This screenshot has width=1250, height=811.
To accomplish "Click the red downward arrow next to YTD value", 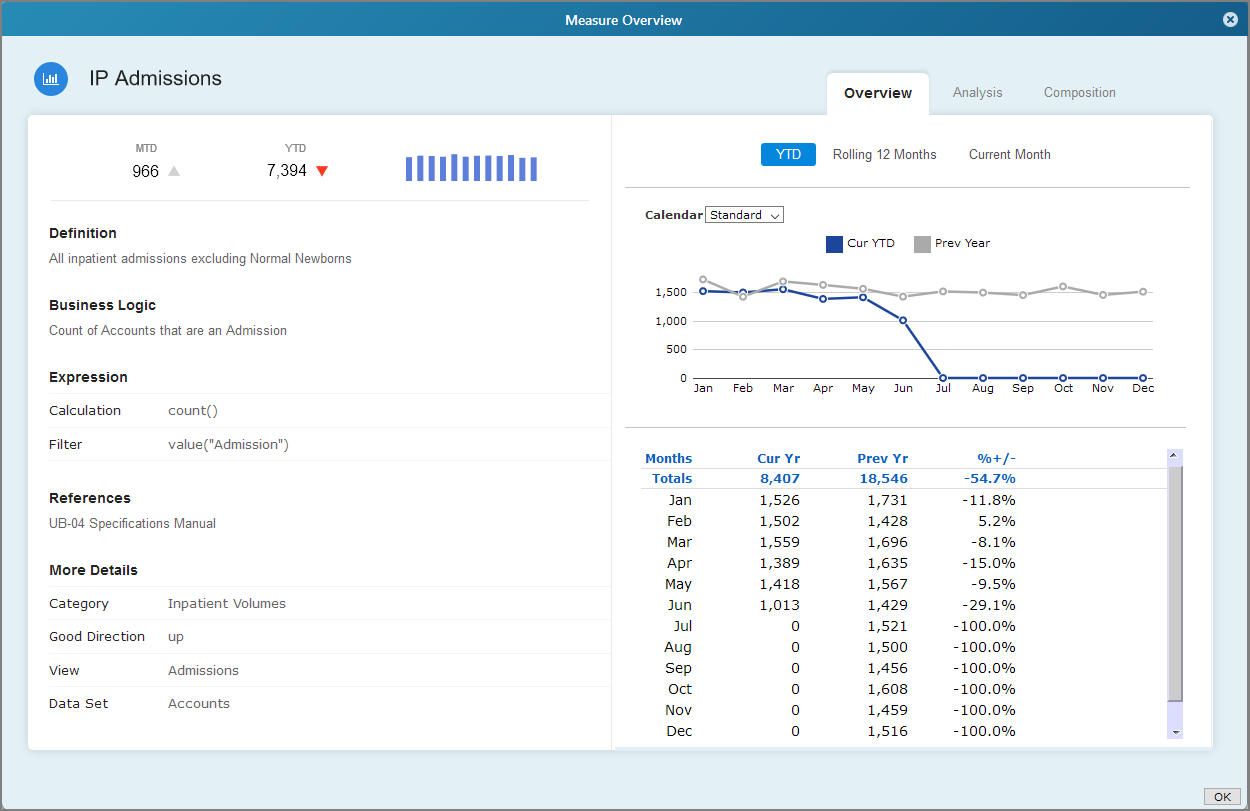I will coord(321,171).
